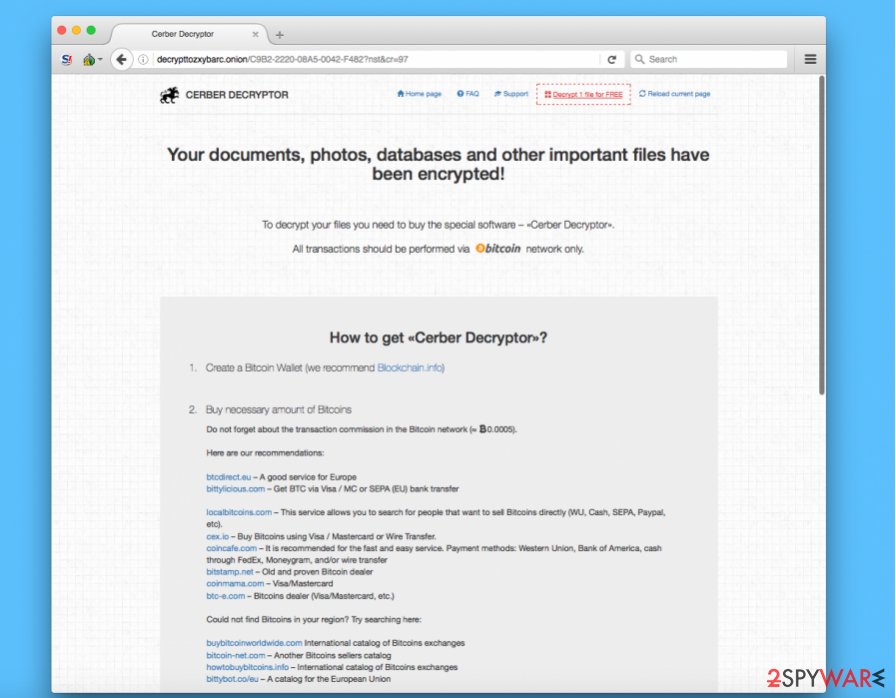Click the Search input box
Image resolution: width=896 pixels, height=698 pixels.
click(709, 59)
